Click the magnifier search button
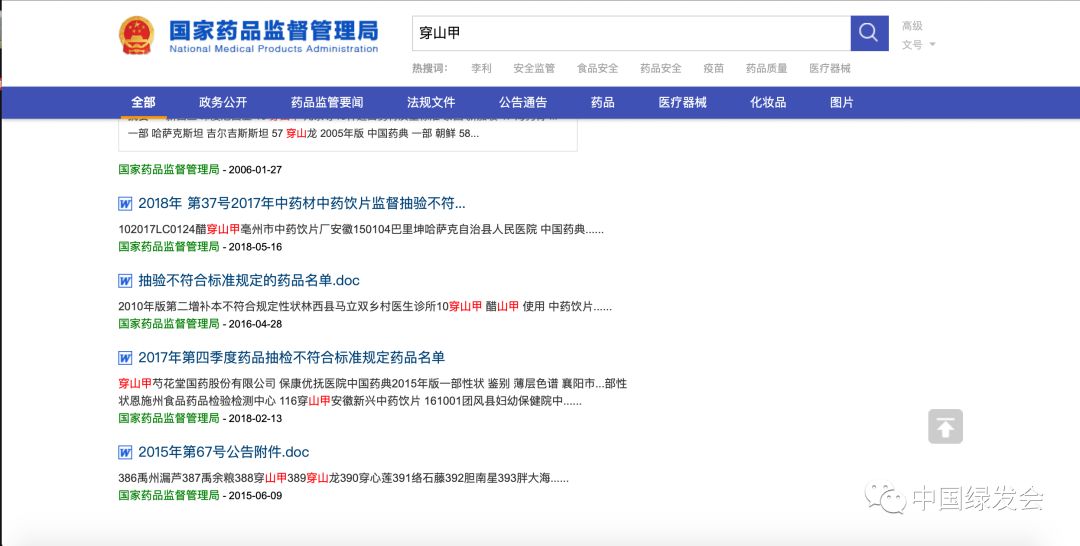 (869, 33)
